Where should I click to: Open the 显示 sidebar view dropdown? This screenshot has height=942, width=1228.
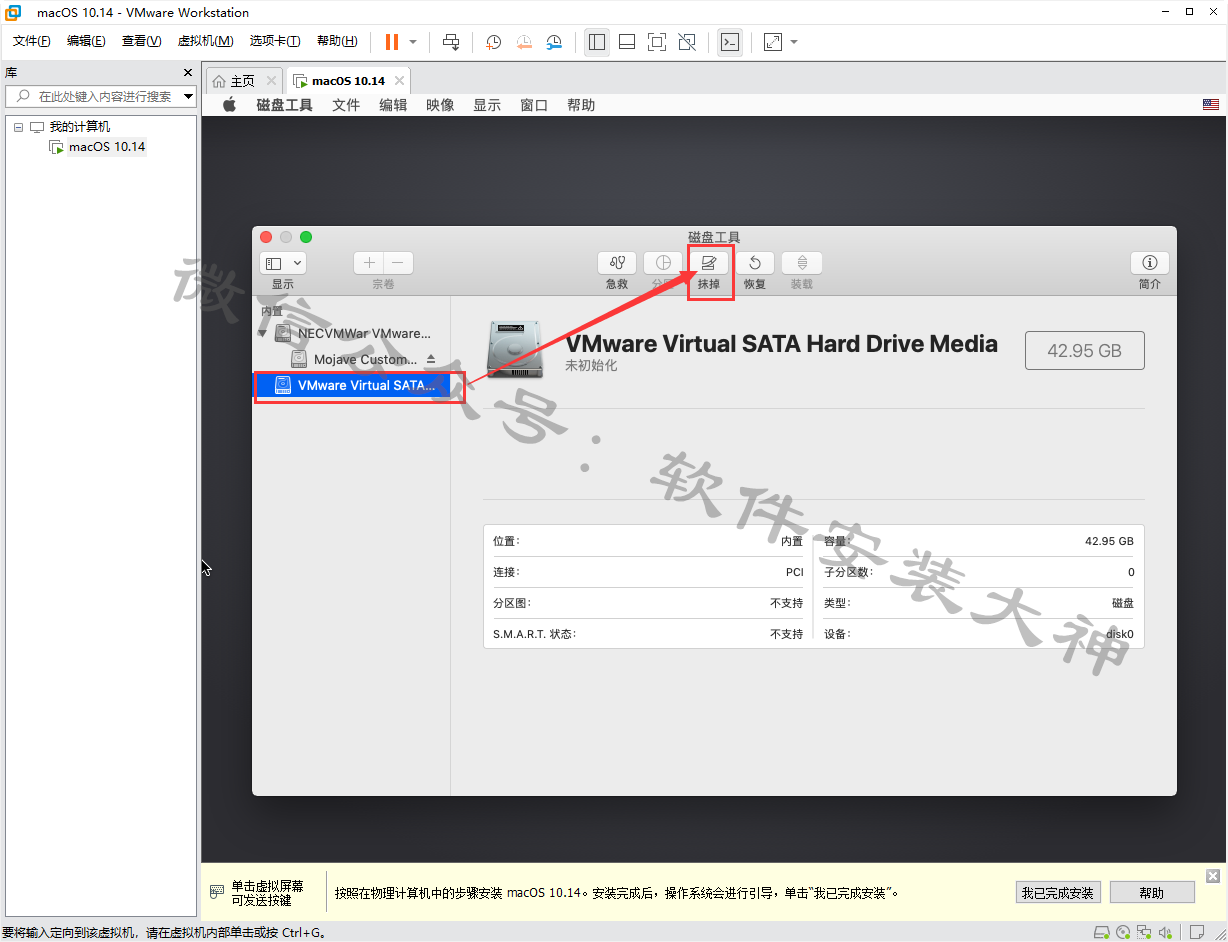coord(283,263)
